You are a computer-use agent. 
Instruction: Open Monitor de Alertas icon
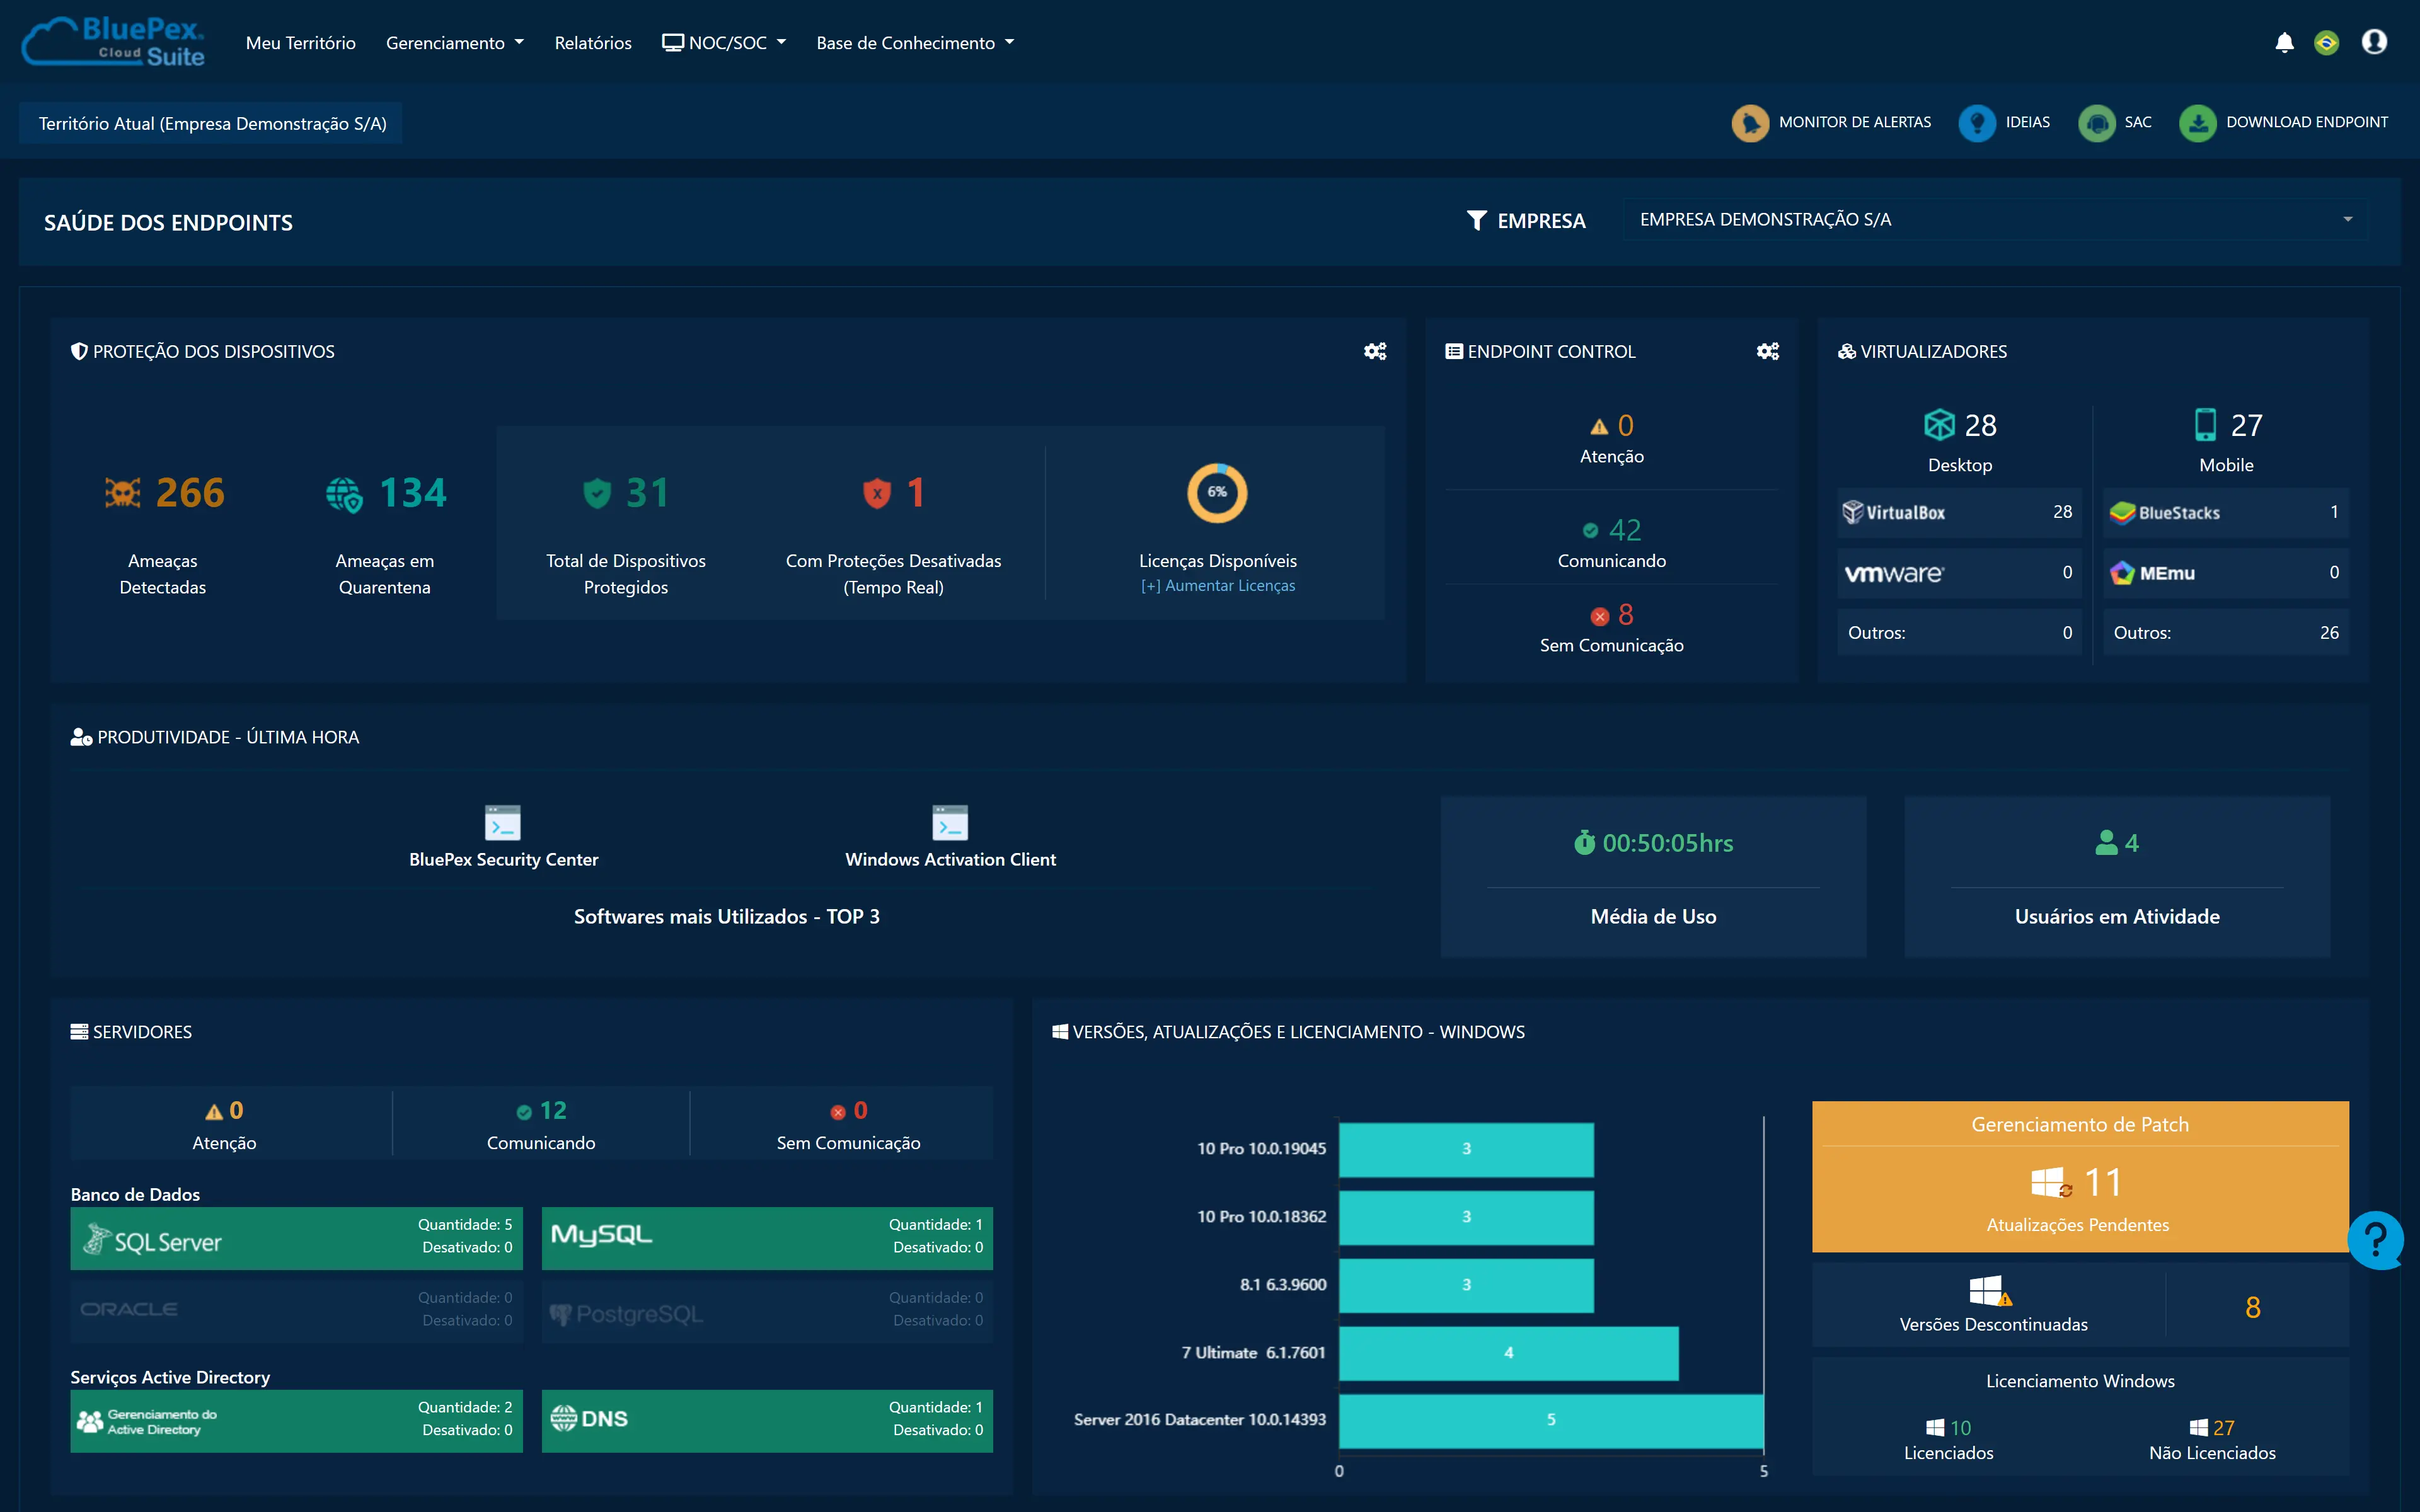click(1750, 123)
